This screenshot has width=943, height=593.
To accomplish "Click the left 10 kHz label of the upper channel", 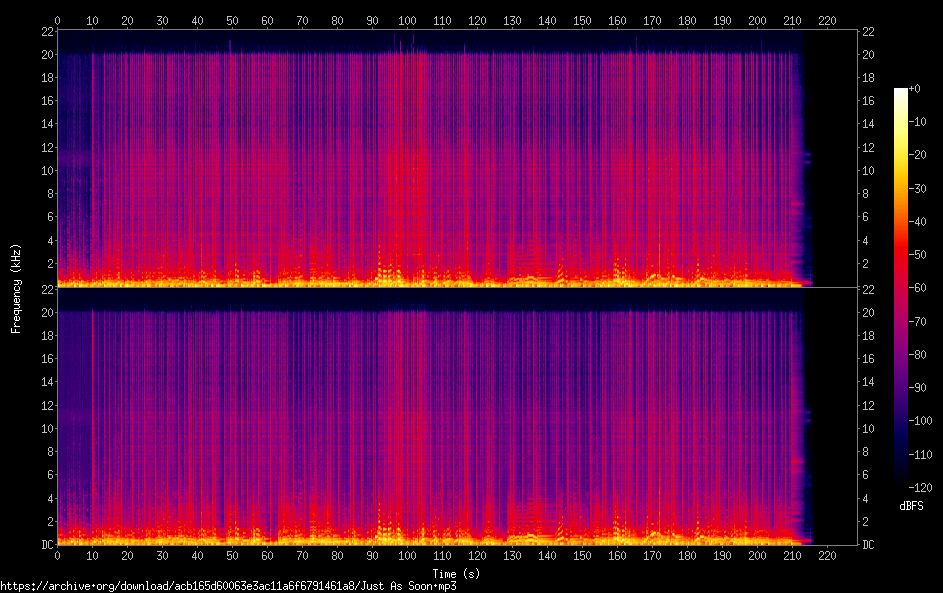I will coord(46,170).
